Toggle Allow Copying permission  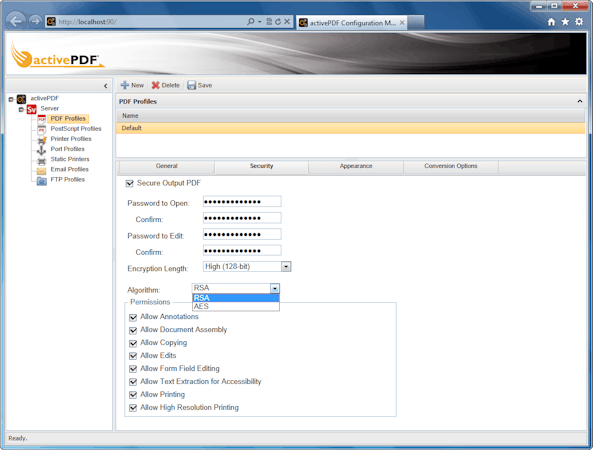(x=133, y=343)
